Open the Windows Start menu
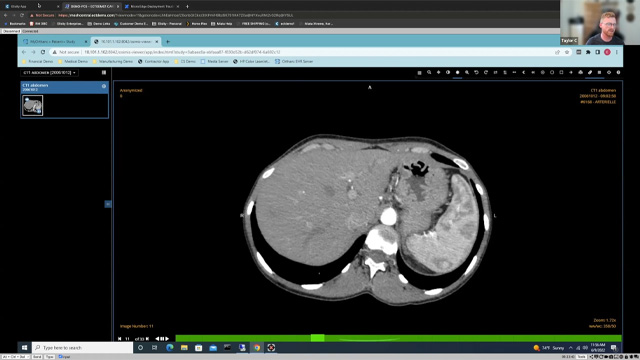 tap(24, 348)
